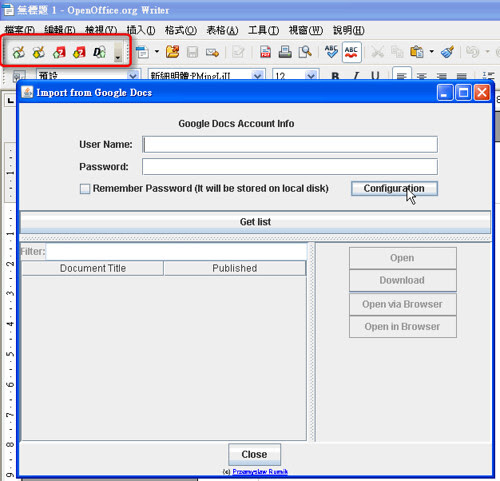Click the Download button
The height and width of the screenshot is (481, 500).
click(403, 280)
